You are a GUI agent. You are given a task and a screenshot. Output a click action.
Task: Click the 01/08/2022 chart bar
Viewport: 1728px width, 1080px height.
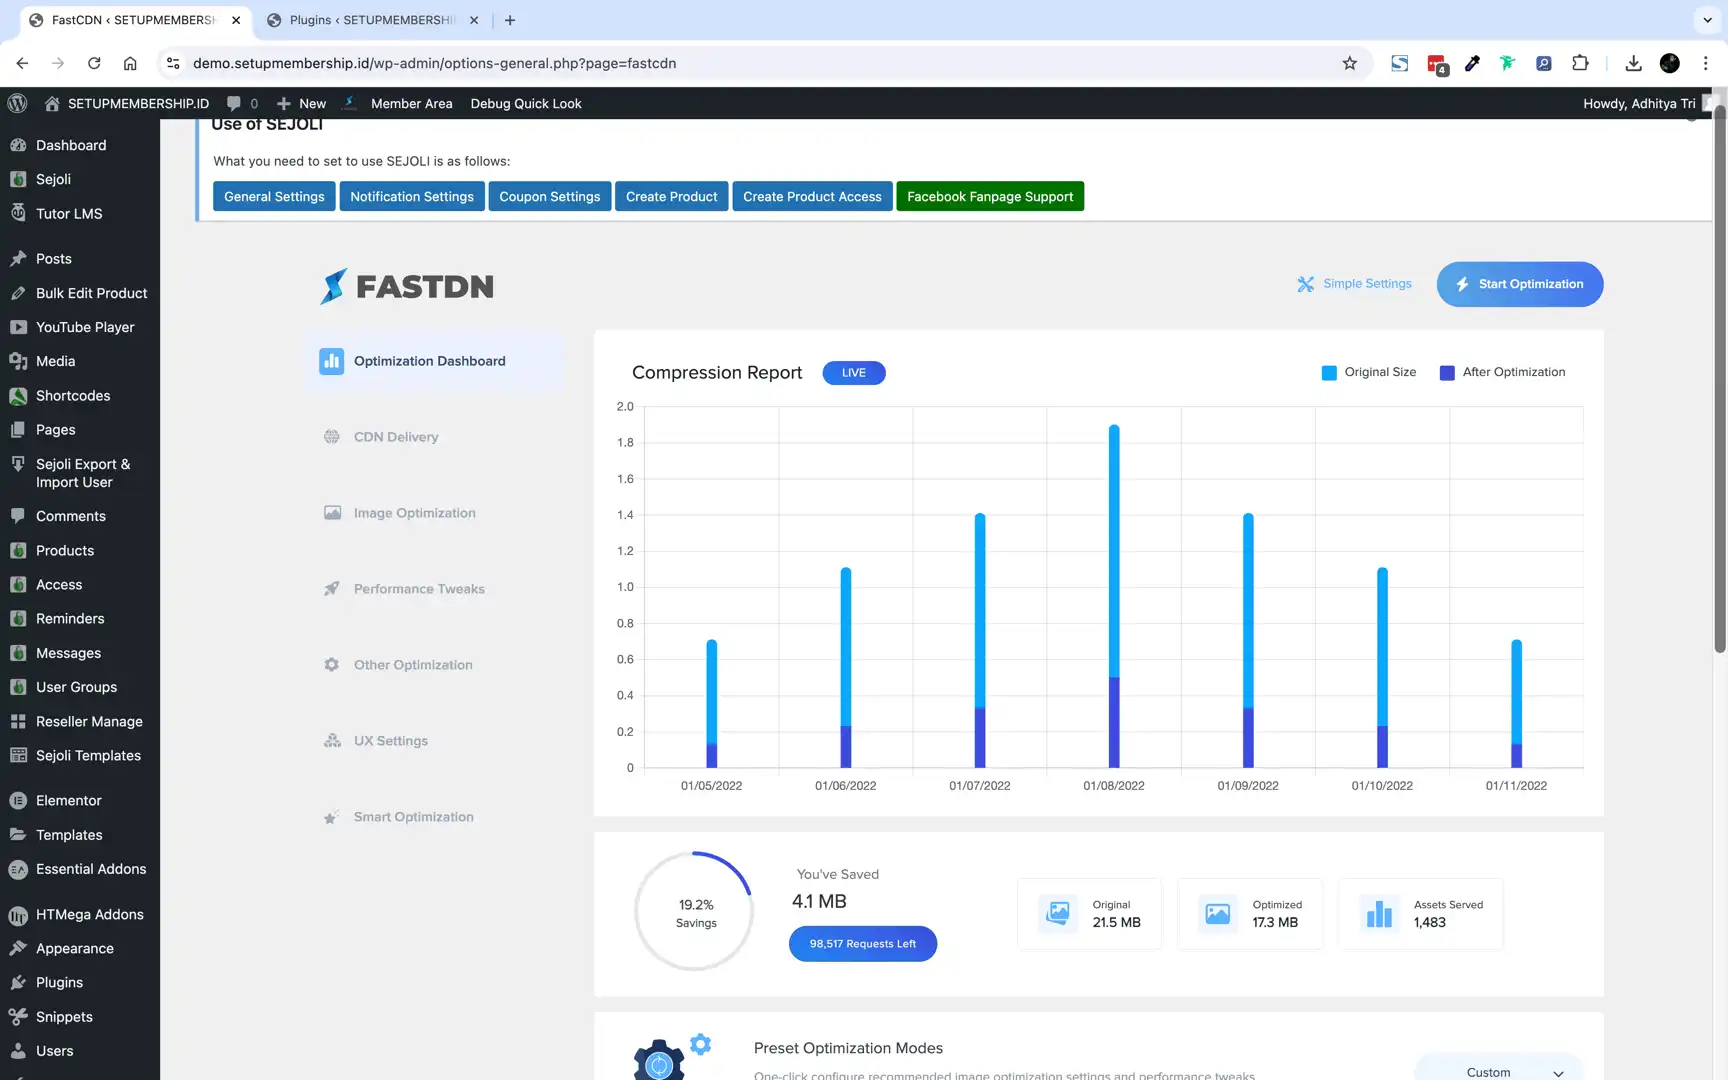(x=1114, y=596)
